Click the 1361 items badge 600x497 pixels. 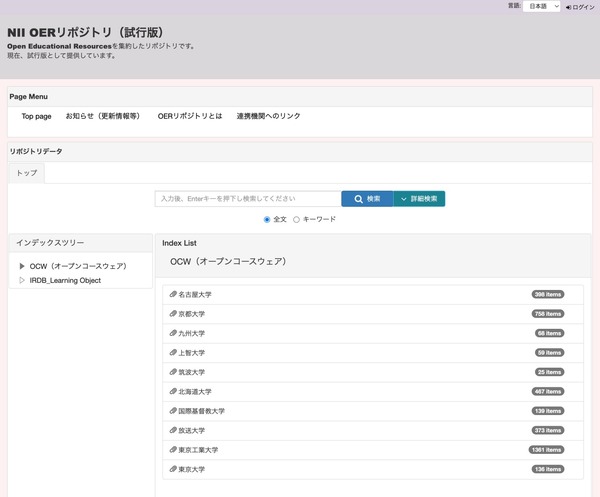(x=547, y=450)
